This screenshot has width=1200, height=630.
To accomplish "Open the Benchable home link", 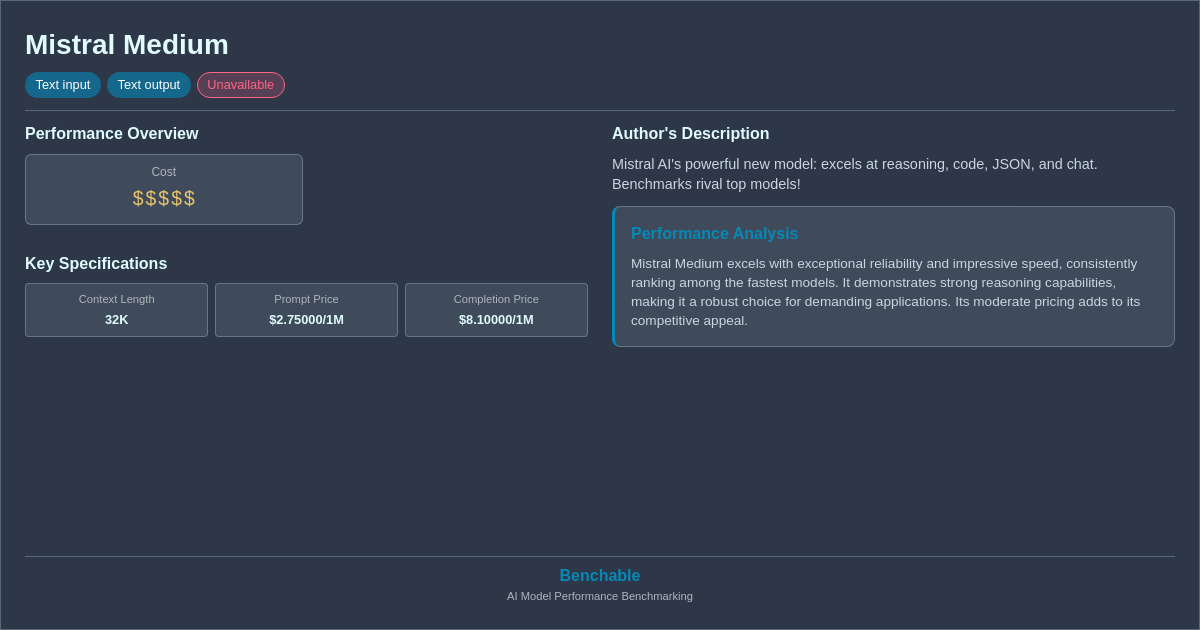I will (599, 575).
